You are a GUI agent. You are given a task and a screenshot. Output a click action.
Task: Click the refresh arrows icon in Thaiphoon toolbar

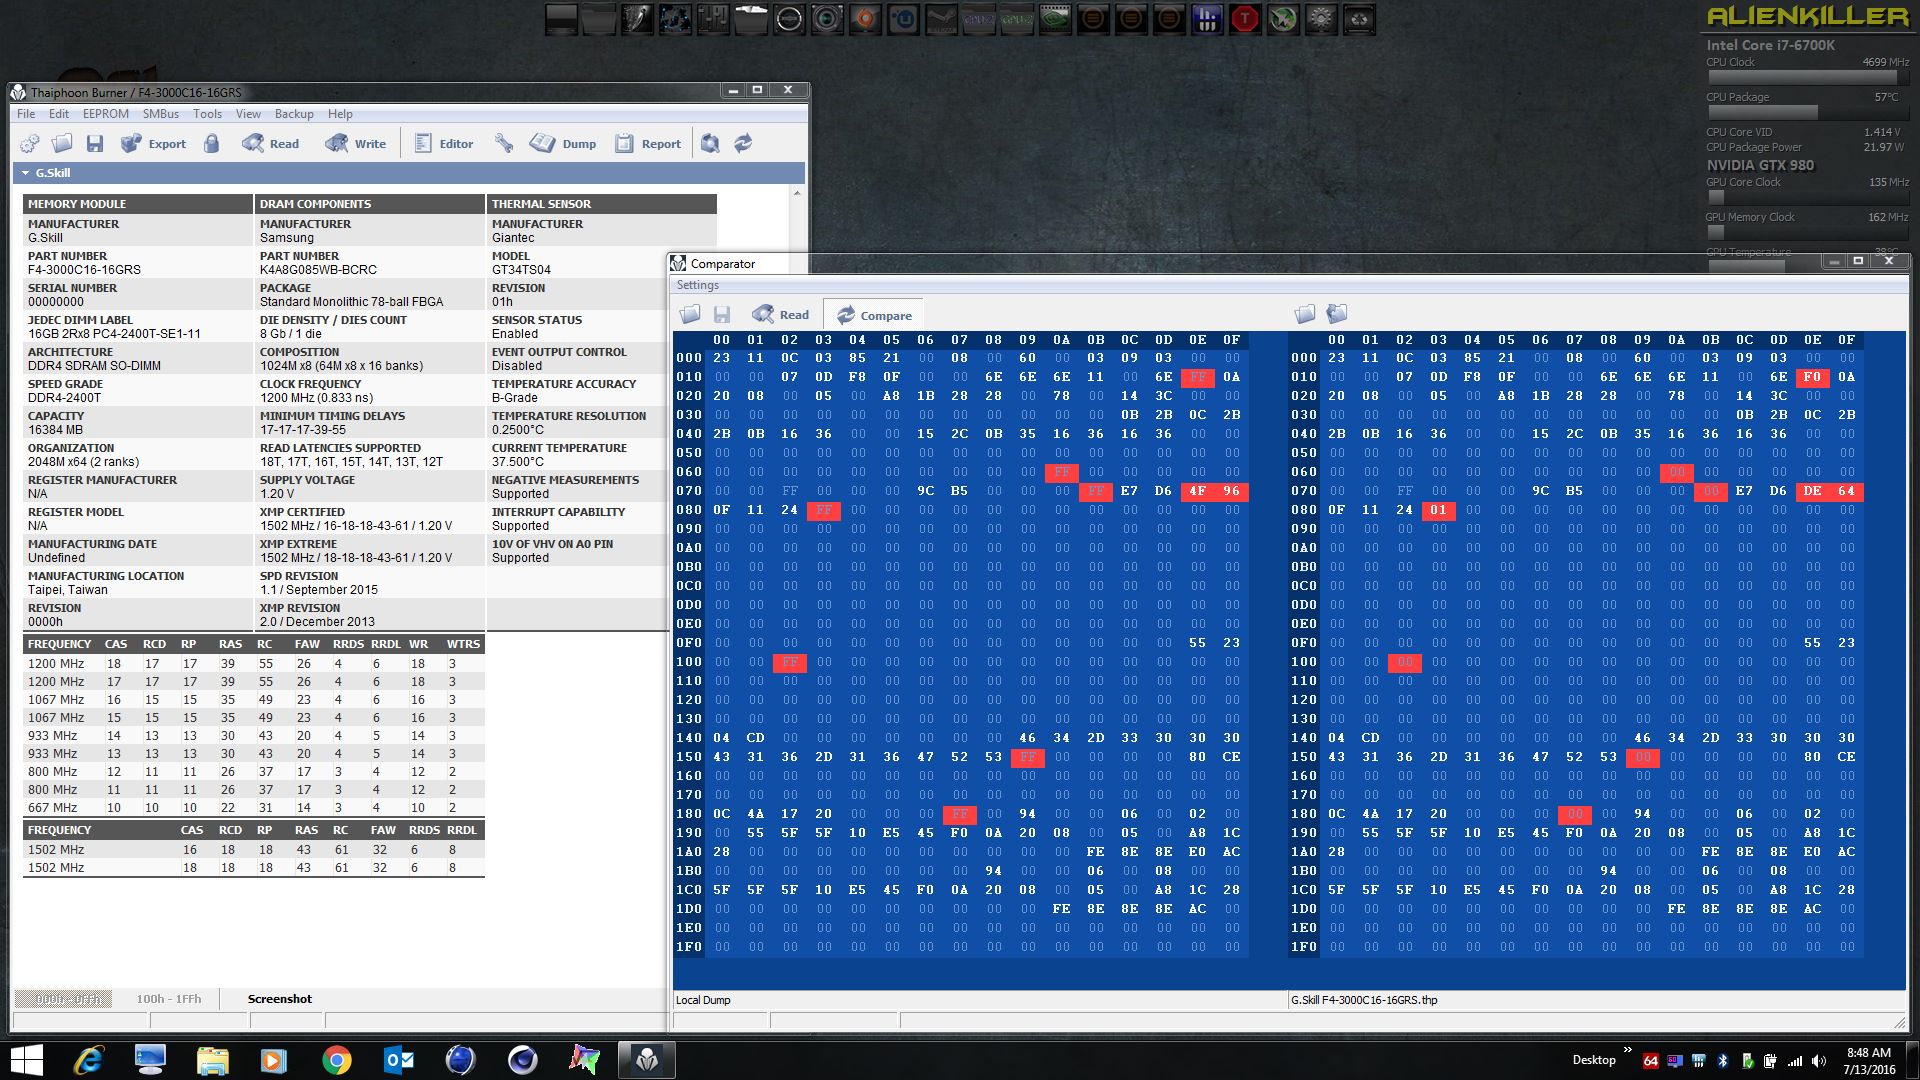click(x=743, y=144)
